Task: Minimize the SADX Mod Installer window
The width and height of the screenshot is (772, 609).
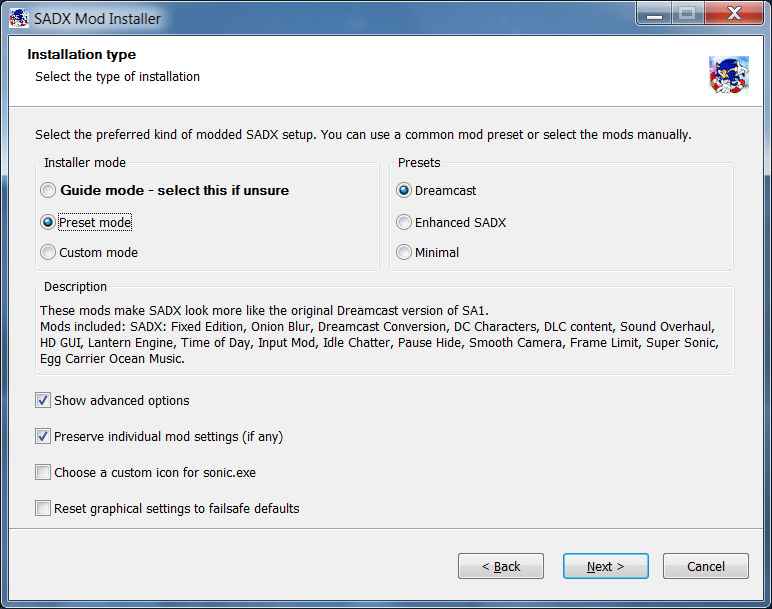Action: tap(654, 13)
